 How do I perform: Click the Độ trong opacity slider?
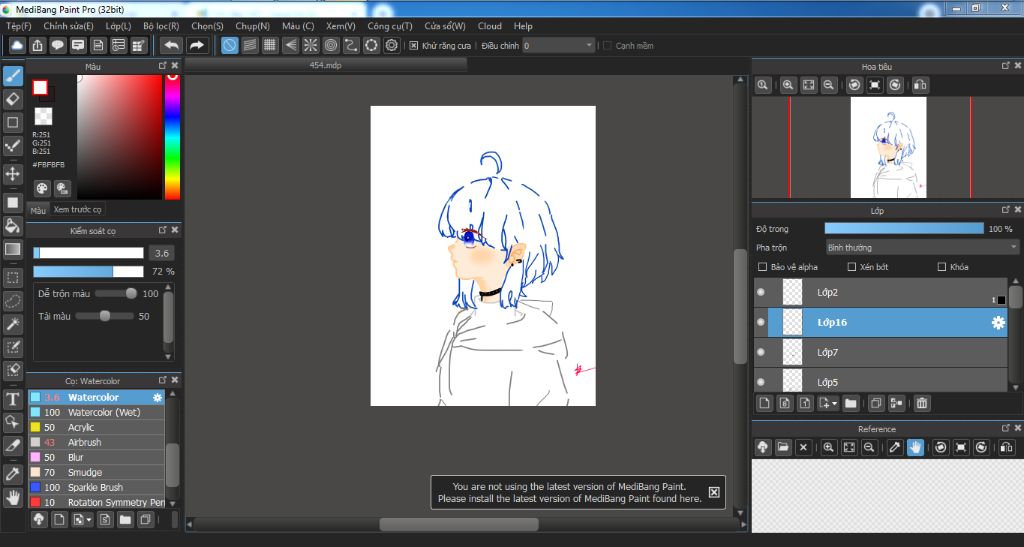904,228
